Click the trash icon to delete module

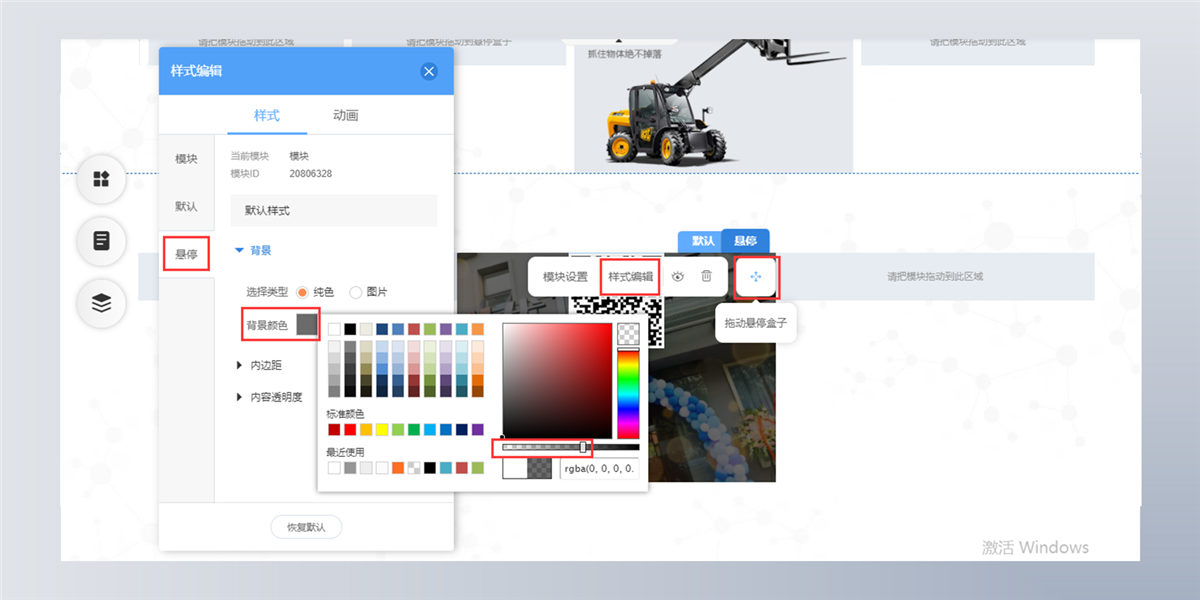[x=706, y=276]
